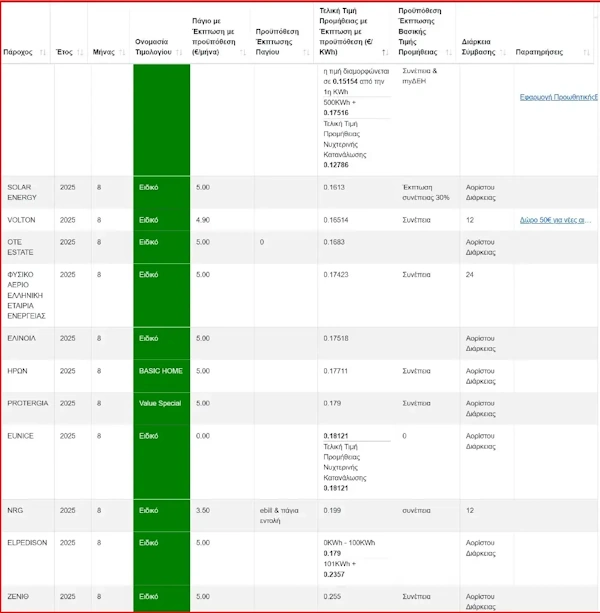Select the VOLTON provider name
Image resolution: width=600 pixels, height=613 pixels.
pyautogui.click(x=21, y=220)
